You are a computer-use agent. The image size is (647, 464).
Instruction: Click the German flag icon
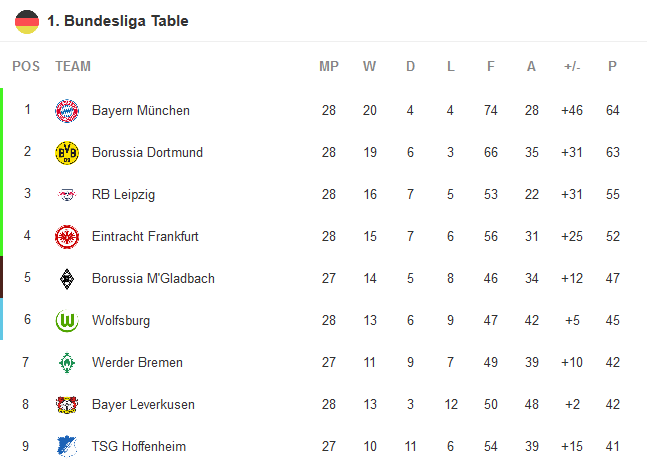point(27,21)
